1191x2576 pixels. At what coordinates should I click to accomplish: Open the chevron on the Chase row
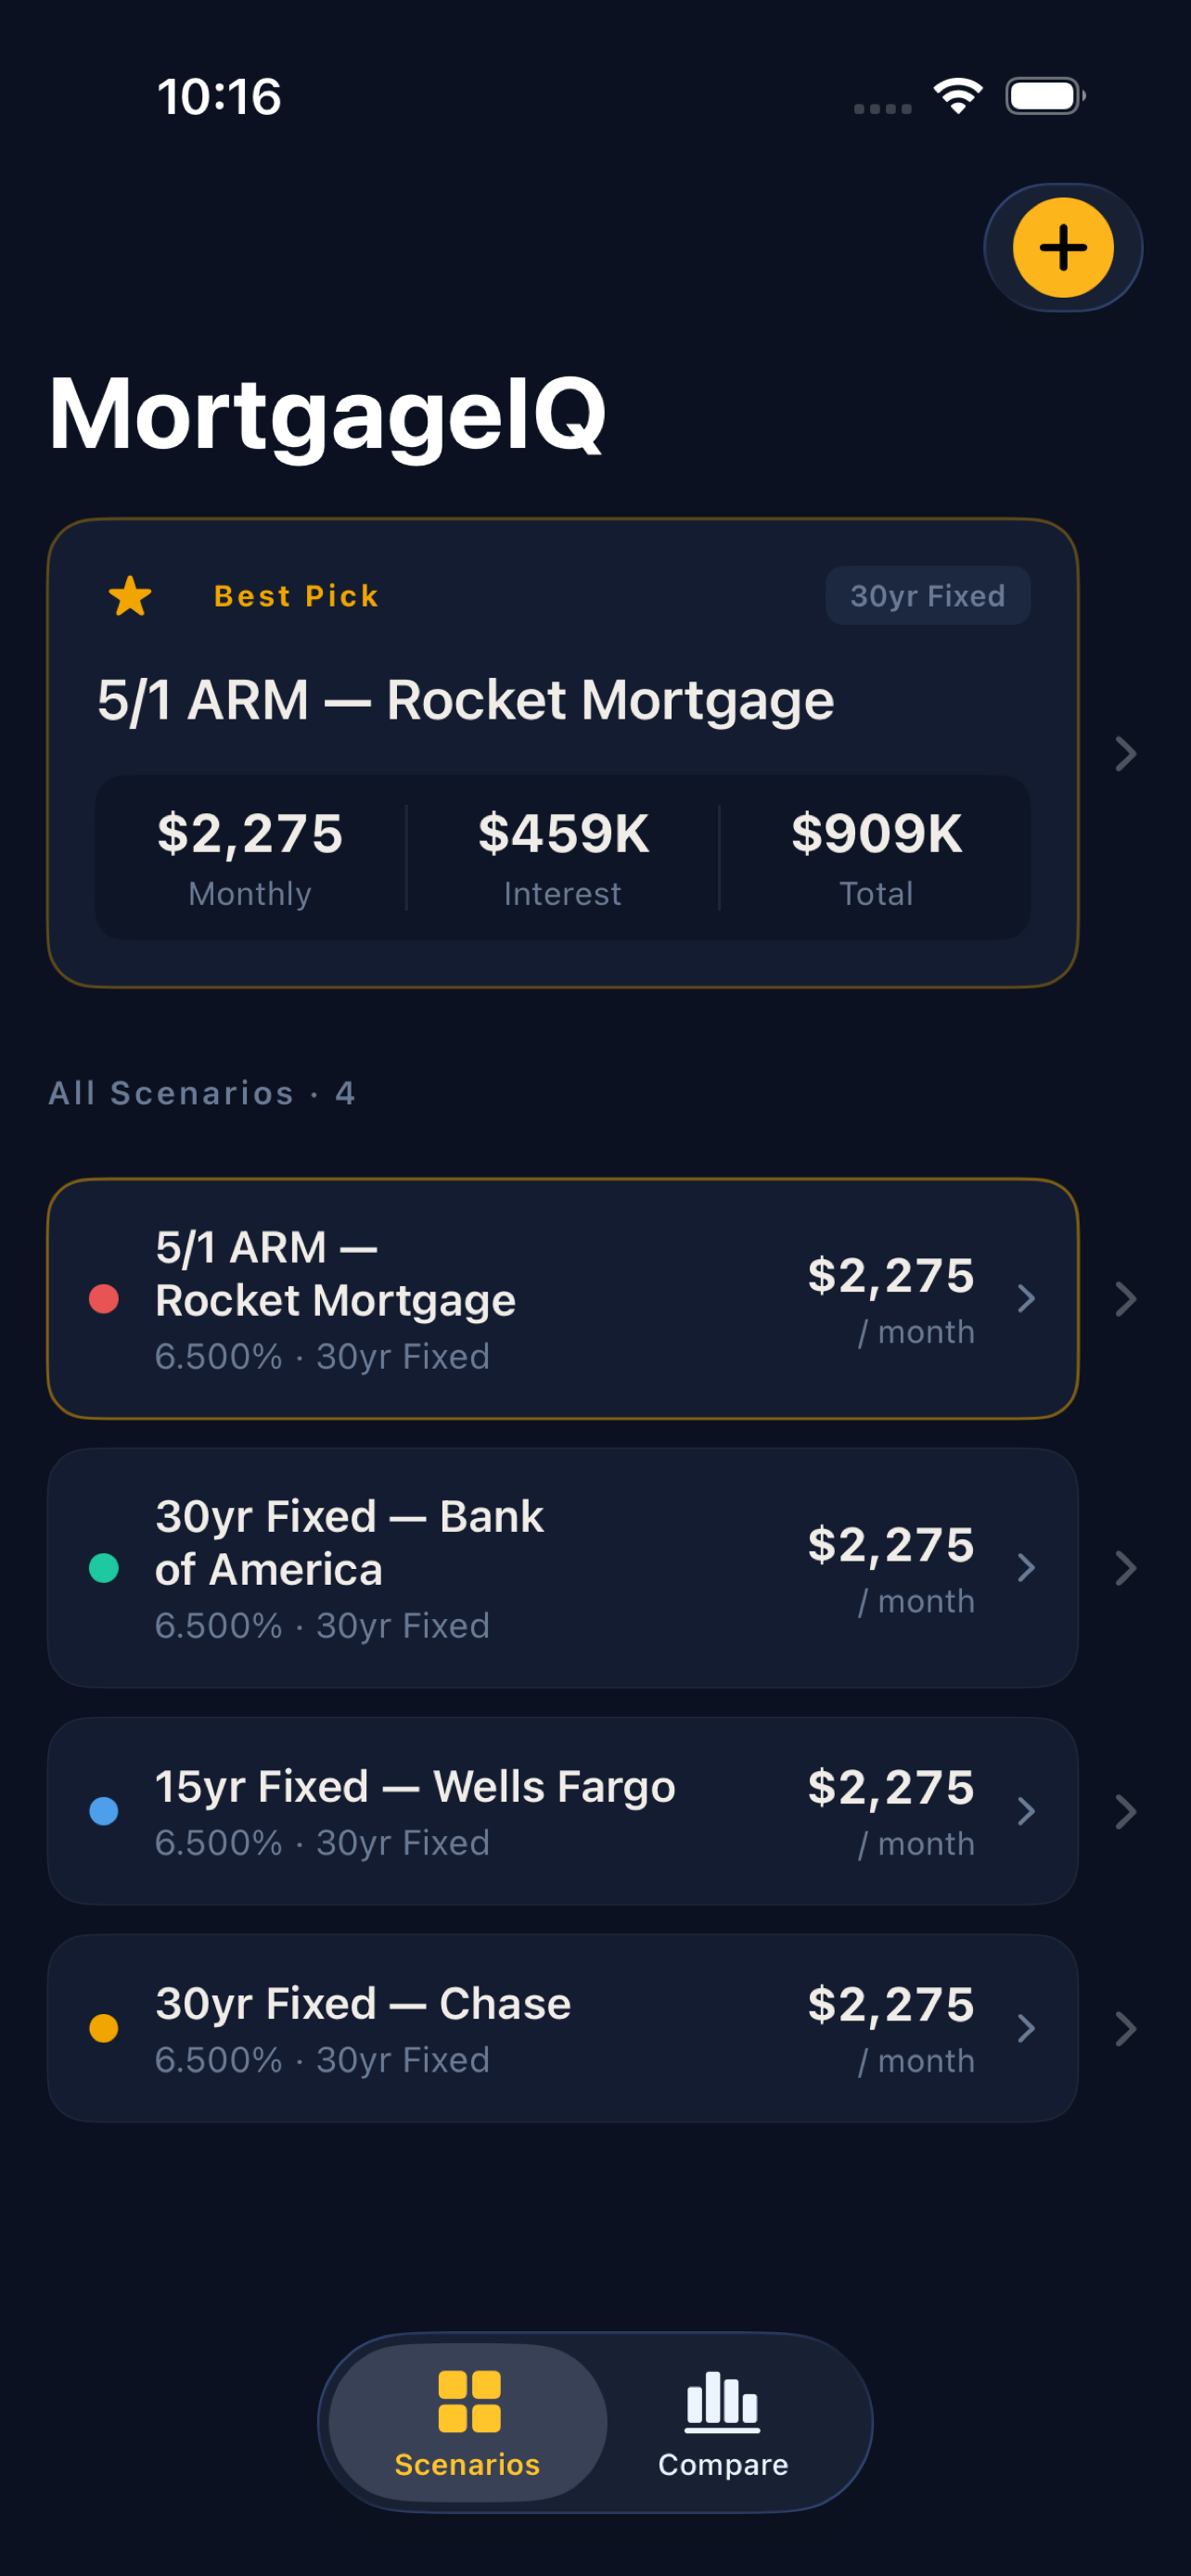[1026, 2028]
